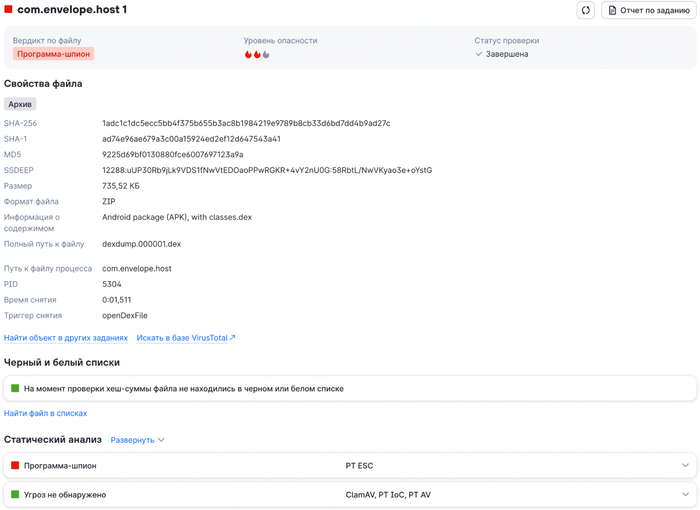The image size is (700, 510).
Task: Select the MD5 hash value
Action: (x=172, y=155)
